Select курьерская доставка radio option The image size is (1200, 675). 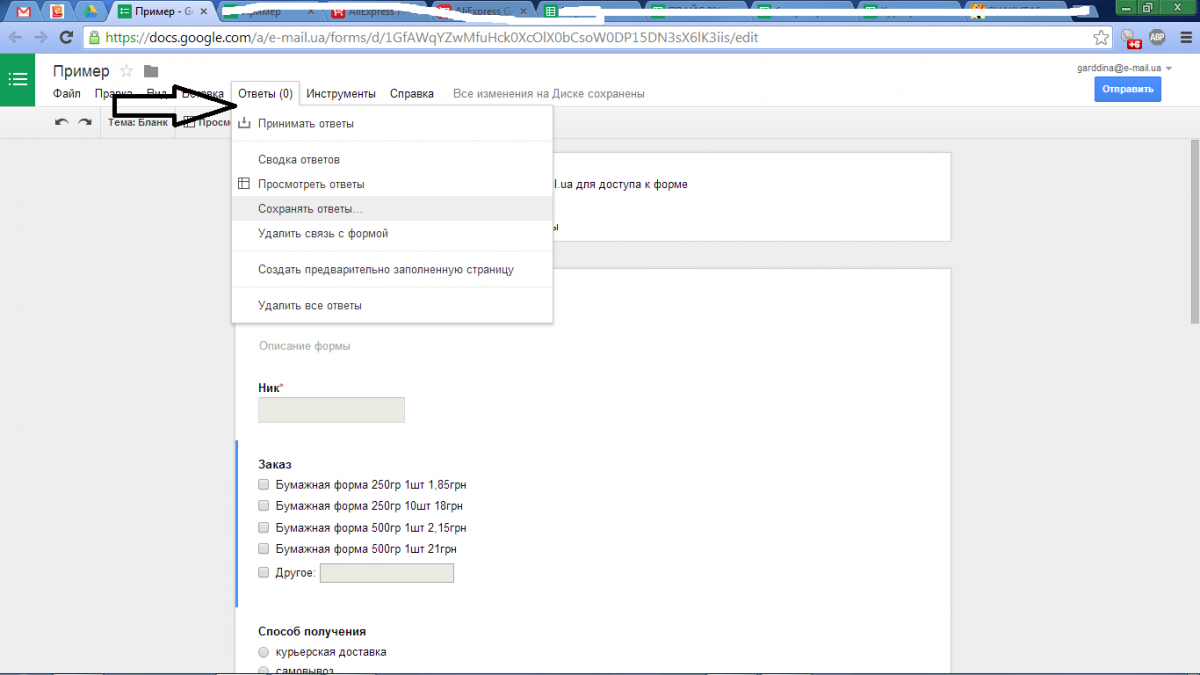(264, 652)
